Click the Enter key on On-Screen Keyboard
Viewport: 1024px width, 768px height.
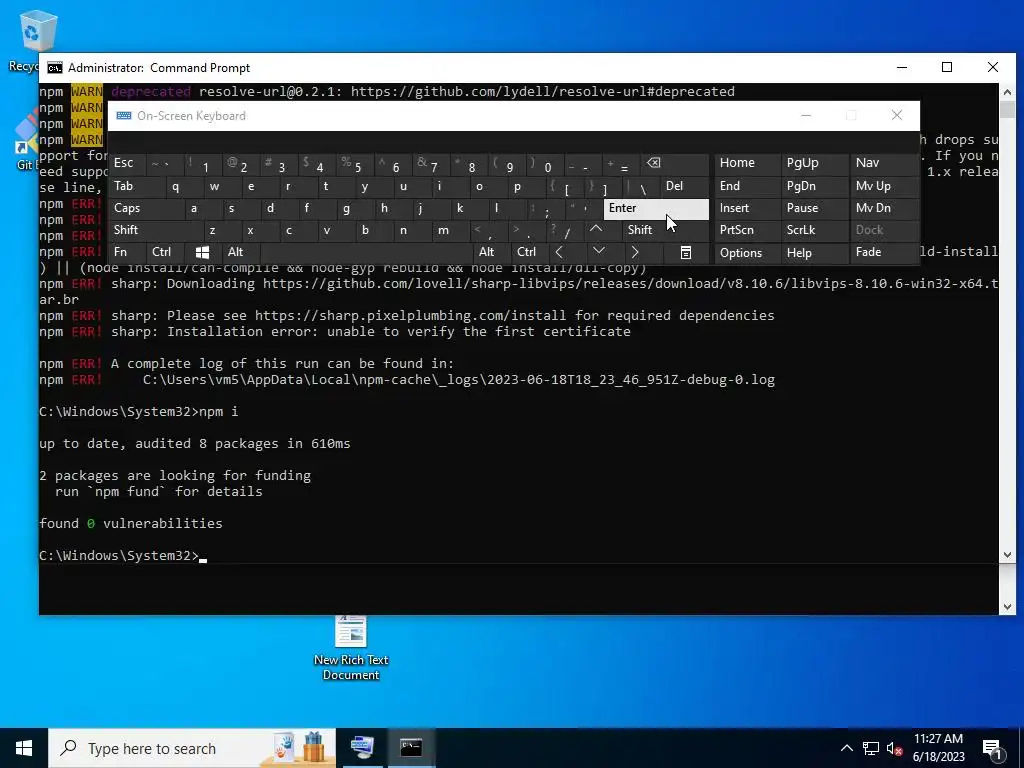coord(656,209)
